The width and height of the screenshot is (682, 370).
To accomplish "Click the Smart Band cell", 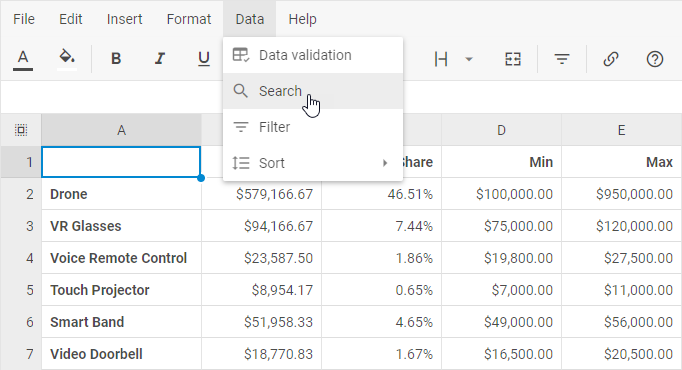I will pos(121,322).
